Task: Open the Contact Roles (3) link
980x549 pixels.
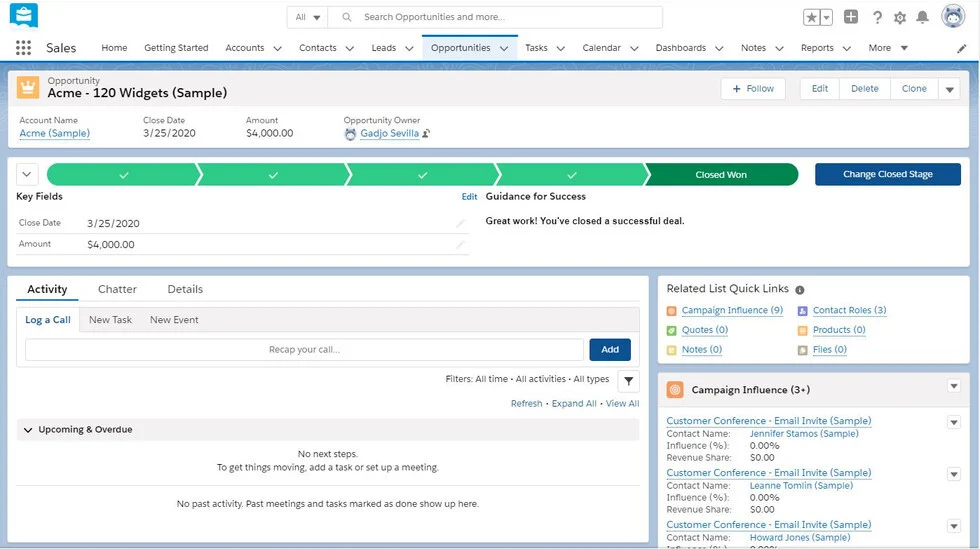Action: [x=849, y=311]
